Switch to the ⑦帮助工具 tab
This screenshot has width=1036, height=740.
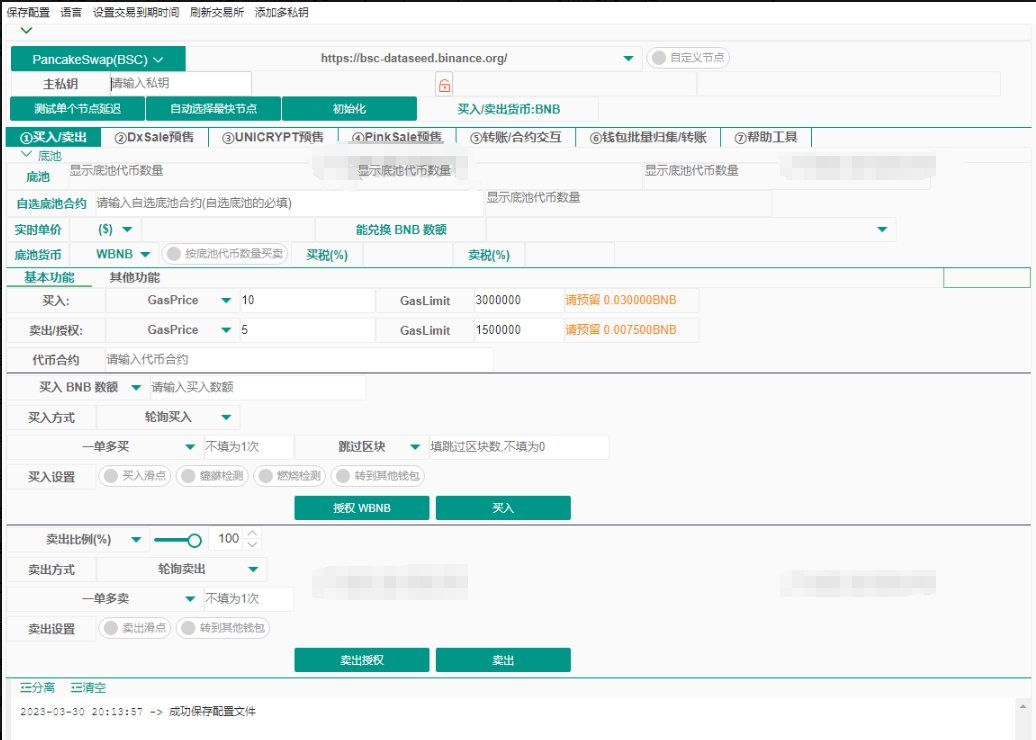coord(766,137)
